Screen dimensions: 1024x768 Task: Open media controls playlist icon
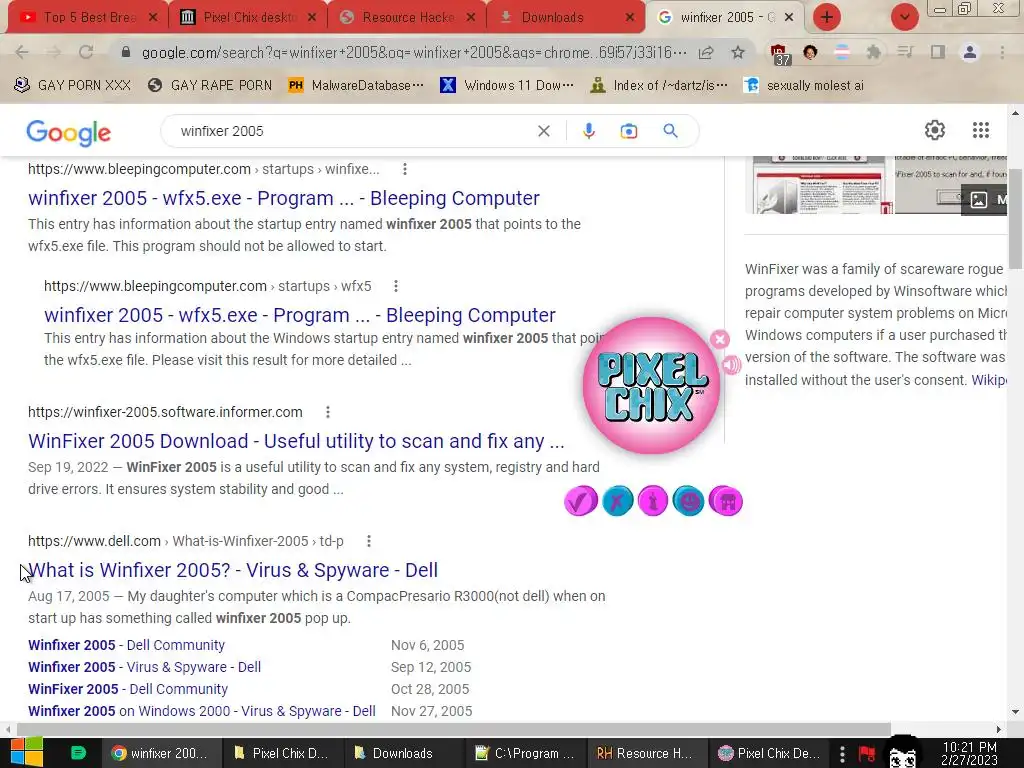(x=905, y=52)
